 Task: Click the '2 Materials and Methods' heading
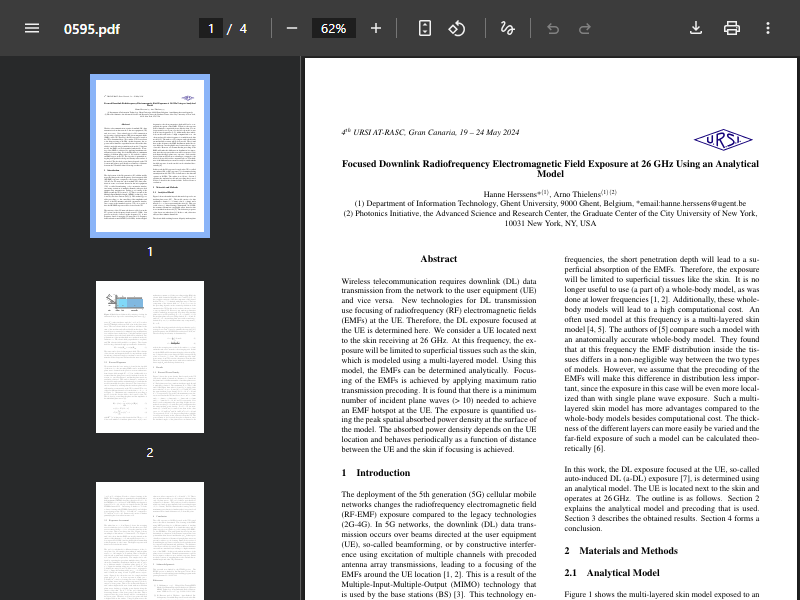[621, 551]
